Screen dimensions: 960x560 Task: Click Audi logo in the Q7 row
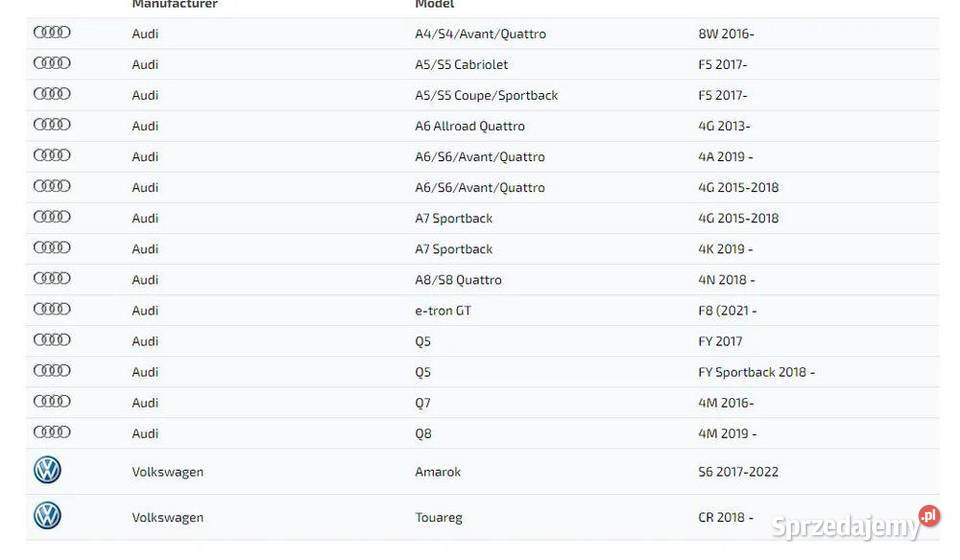coord(52,401)
